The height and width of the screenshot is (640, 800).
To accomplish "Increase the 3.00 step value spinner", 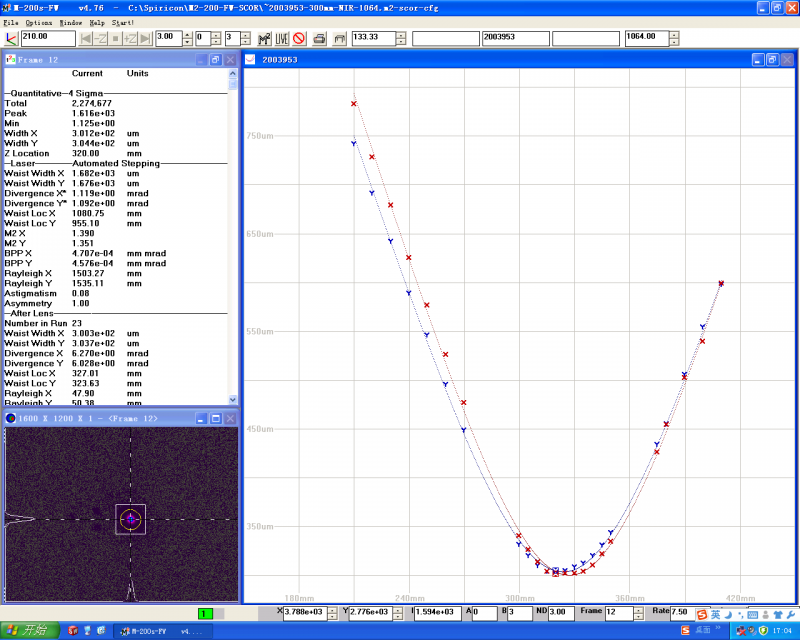I will click(x=187, y=35).
